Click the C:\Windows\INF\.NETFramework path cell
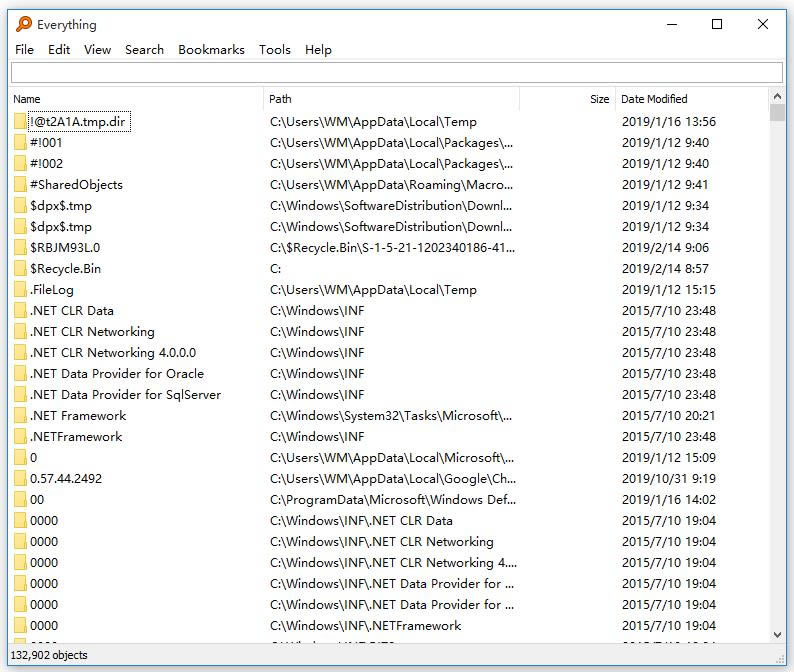 tap(365, 626)
